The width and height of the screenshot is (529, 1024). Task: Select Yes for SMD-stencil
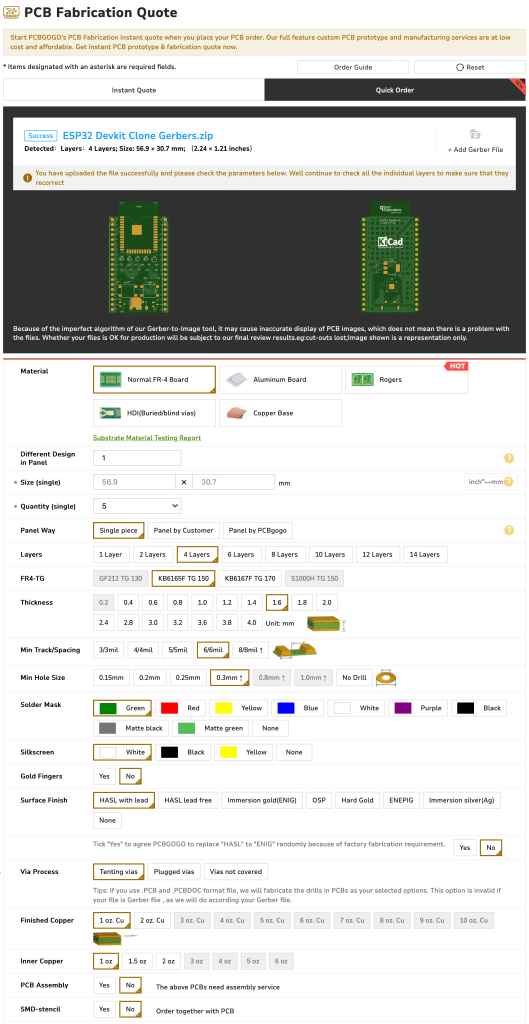(x=103, y=1010)
